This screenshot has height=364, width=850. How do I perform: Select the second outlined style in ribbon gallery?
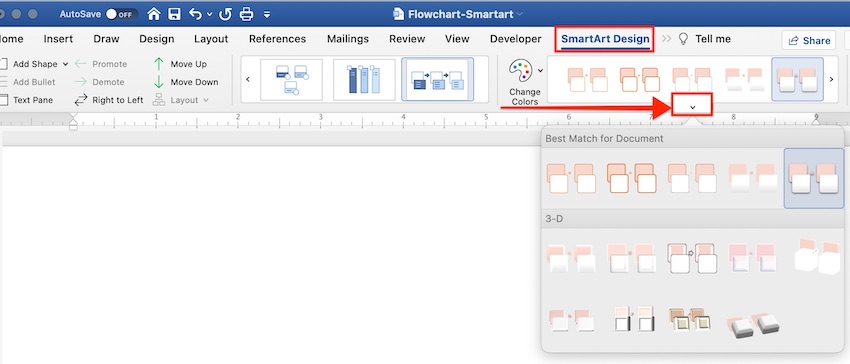pyautogui.click(x=640, y=80)
